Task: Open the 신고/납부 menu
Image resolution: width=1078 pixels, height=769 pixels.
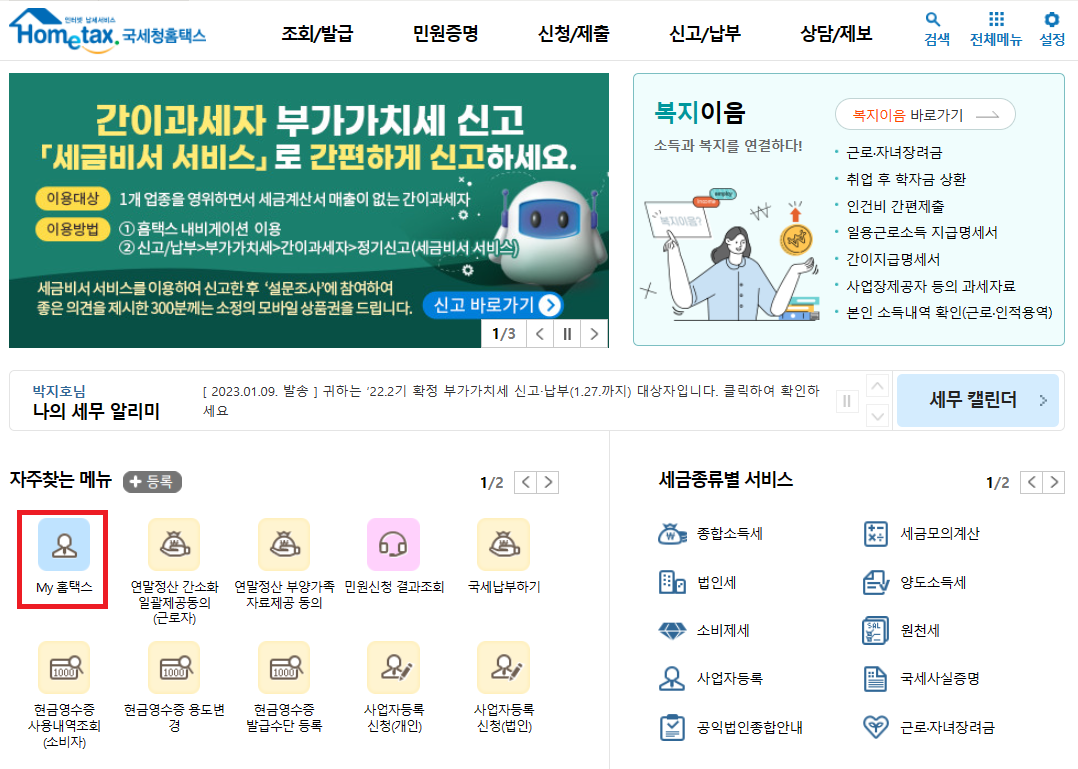Action: (x=707, y=33)
